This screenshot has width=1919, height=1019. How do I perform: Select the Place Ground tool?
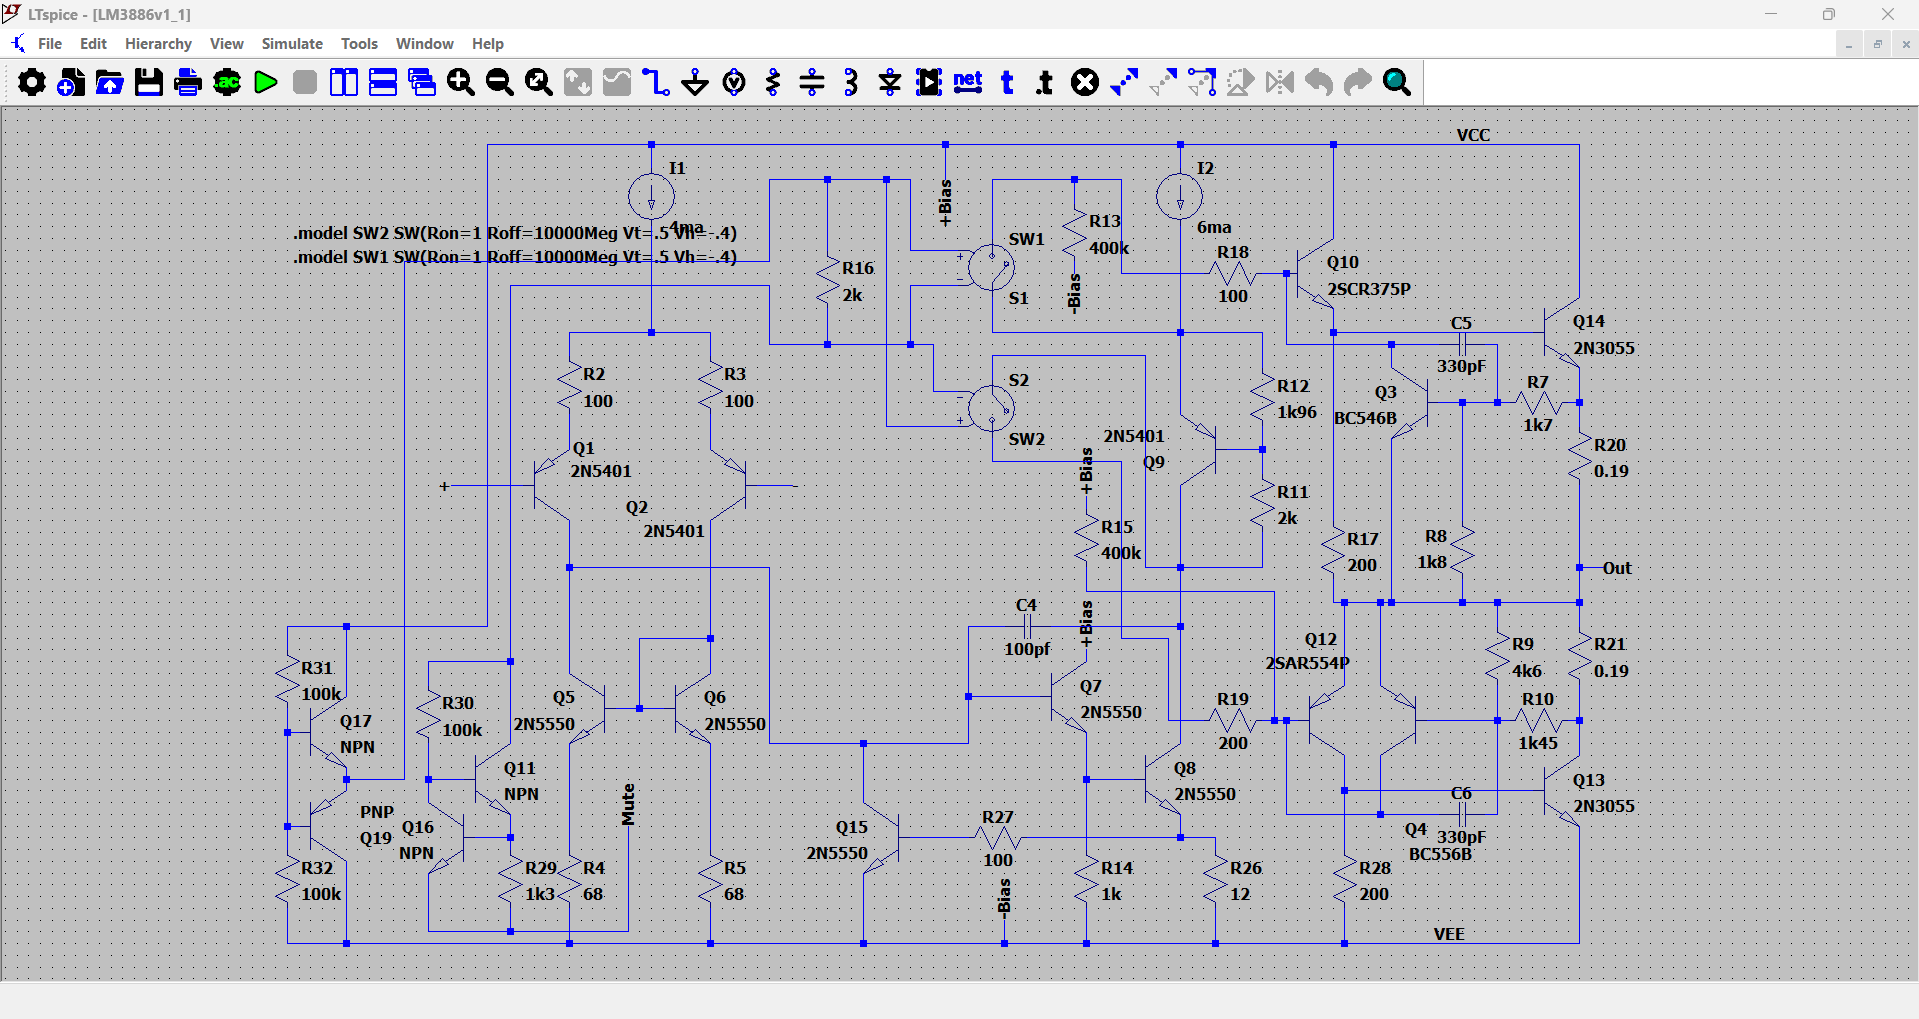[x=695, y=82]
